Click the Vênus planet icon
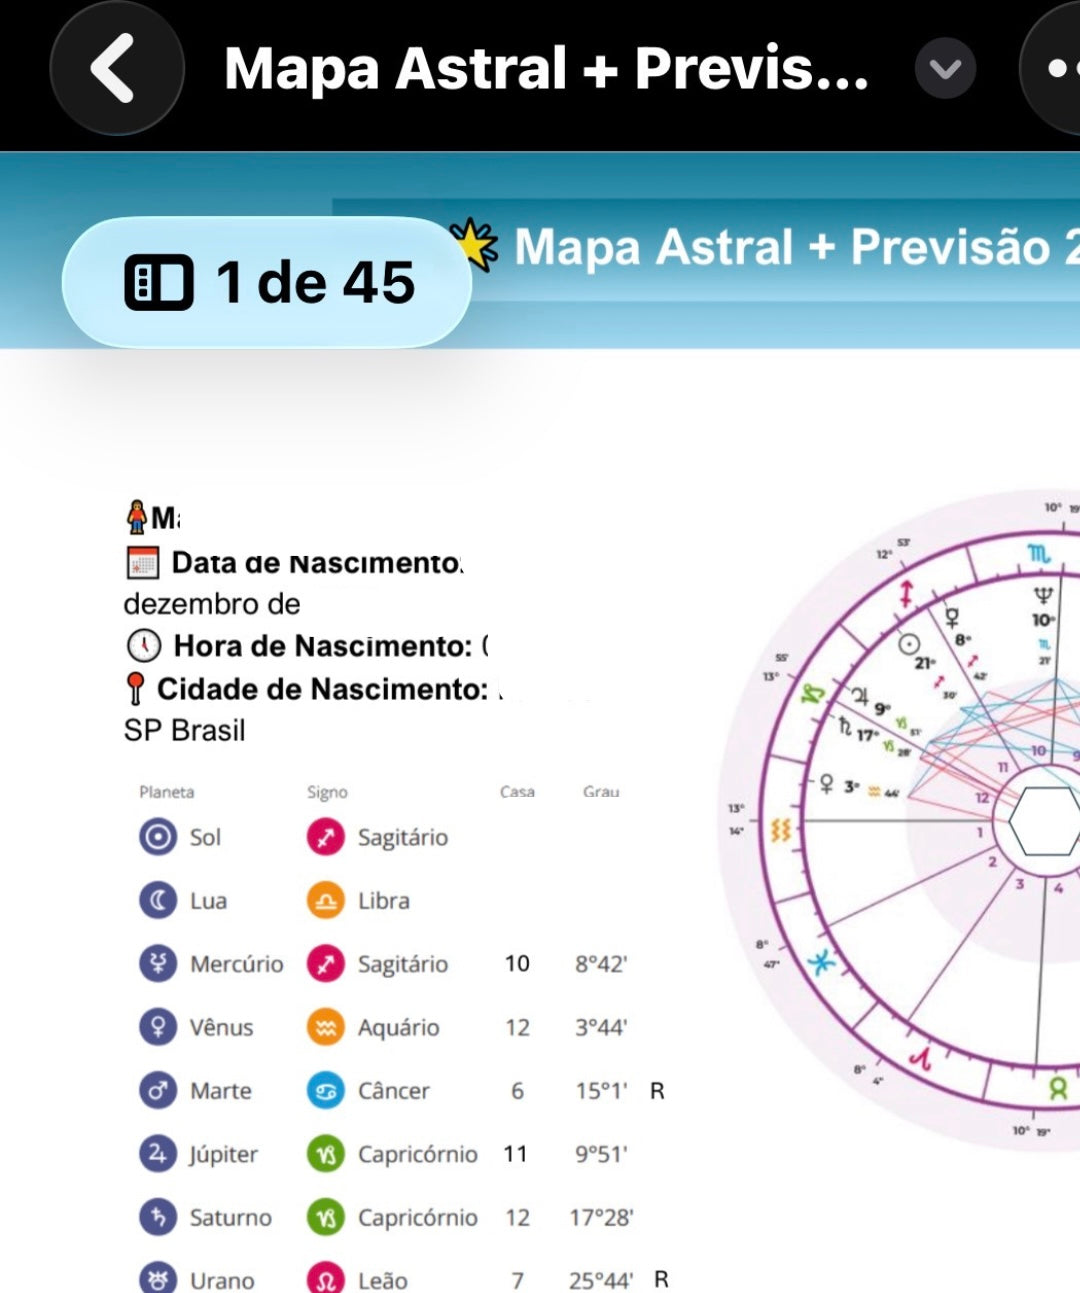The image size is (1080, 1293). pos(157,1027)
